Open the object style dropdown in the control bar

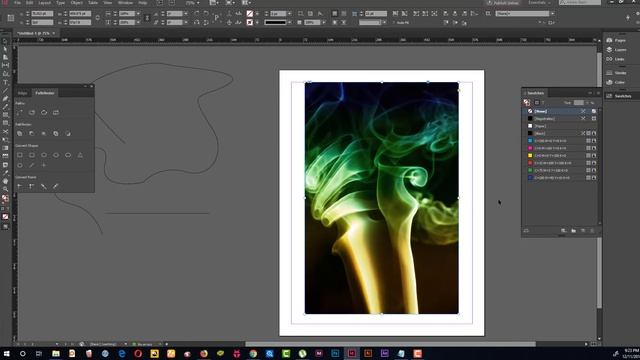(553, 13)
